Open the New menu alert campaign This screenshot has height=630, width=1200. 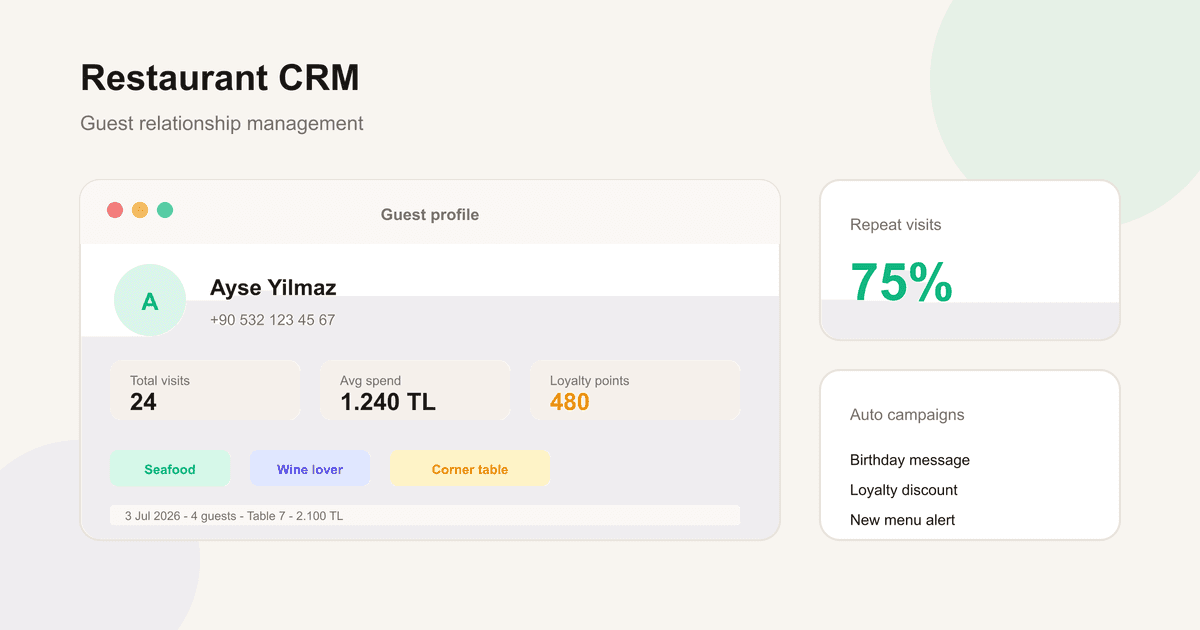pyautogui.click(x=902, y=520)
